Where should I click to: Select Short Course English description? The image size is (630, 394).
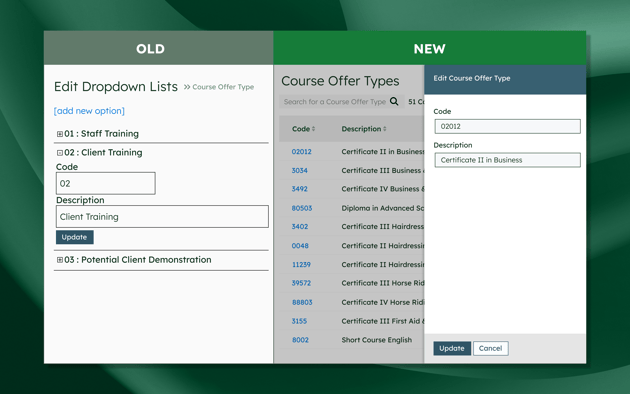click(376, 340)
